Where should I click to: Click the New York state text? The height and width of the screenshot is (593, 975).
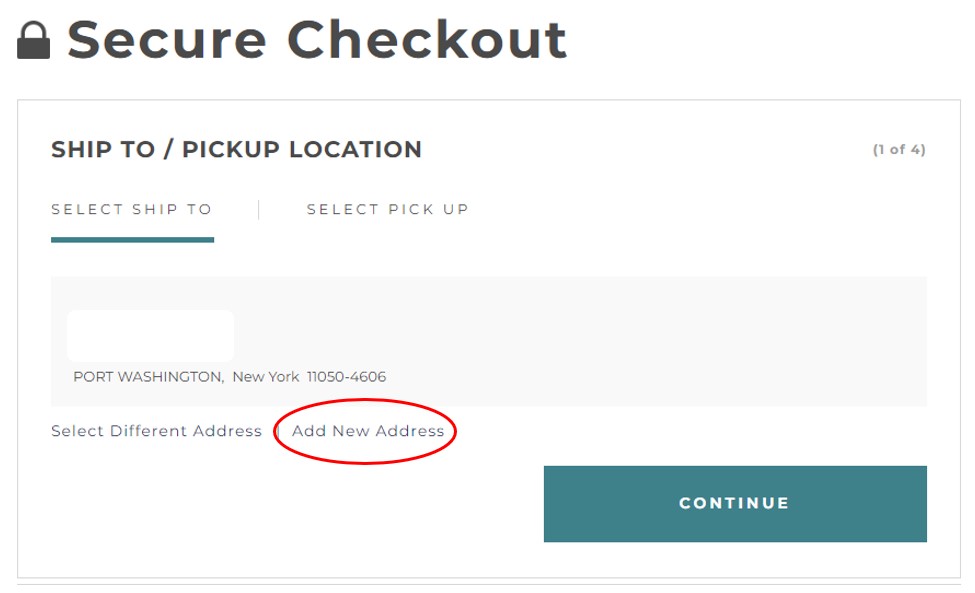[x=266, y=377]
